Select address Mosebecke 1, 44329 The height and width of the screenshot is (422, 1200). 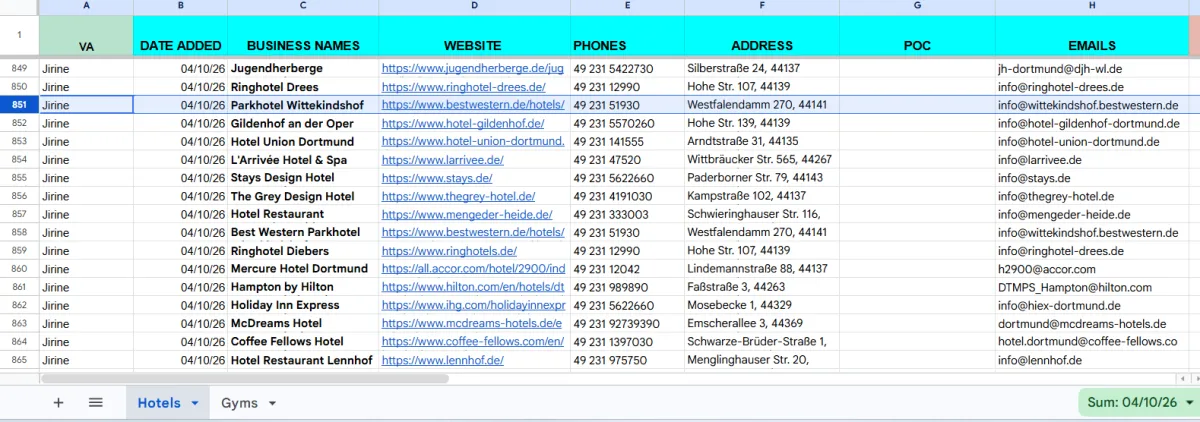[761, 305]
